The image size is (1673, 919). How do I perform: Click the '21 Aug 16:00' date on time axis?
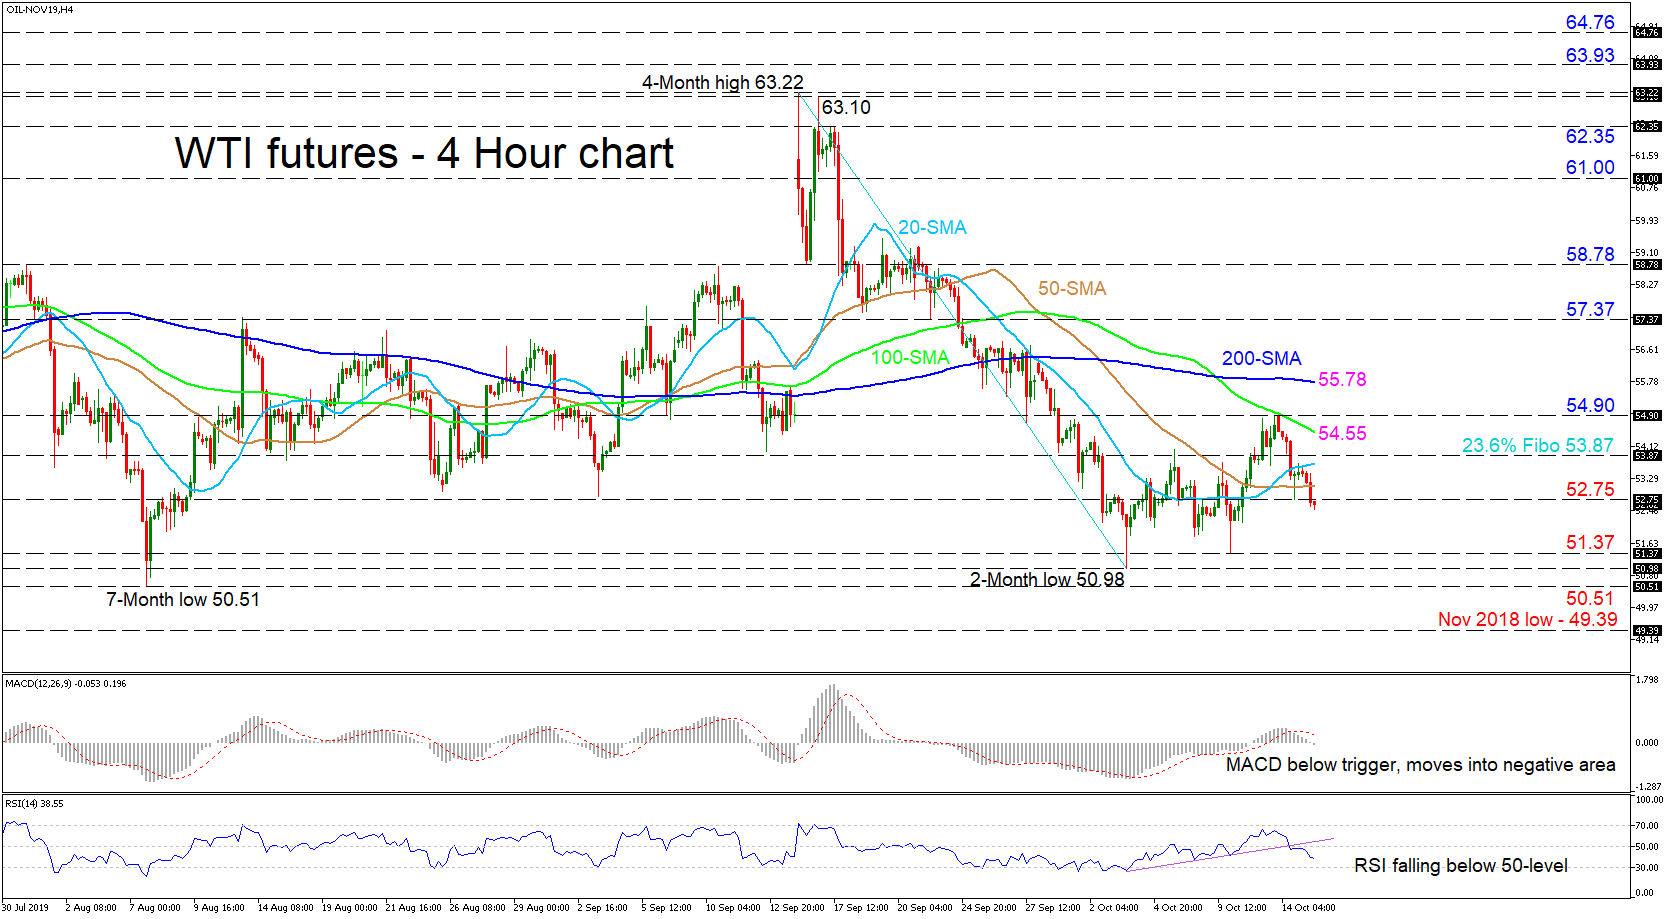coord(414,908)
